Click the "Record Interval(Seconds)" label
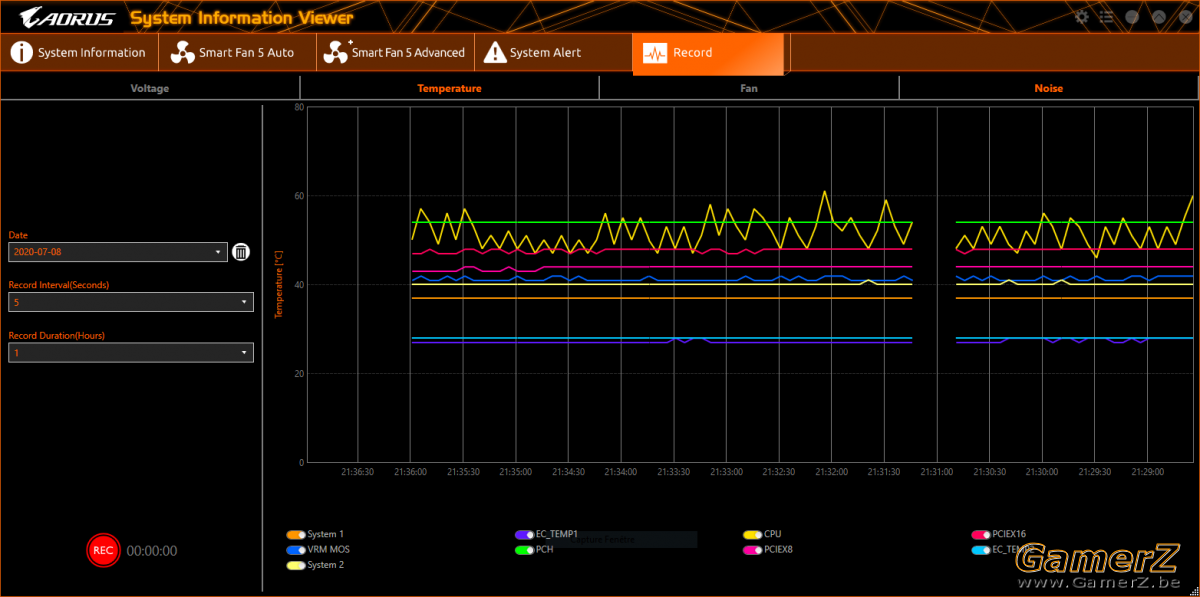Viewport: 1200px width, 597px height. (x=59, y=285)
